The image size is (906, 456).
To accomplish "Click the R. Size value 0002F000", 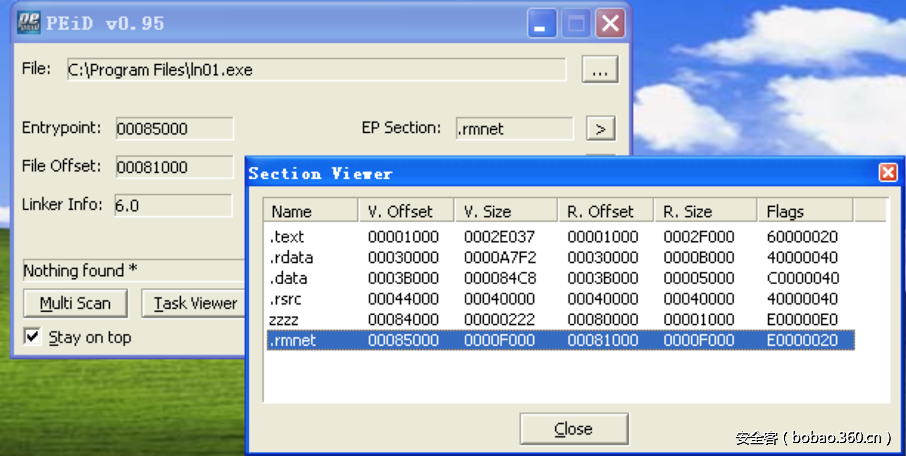I will coord(699,236).
